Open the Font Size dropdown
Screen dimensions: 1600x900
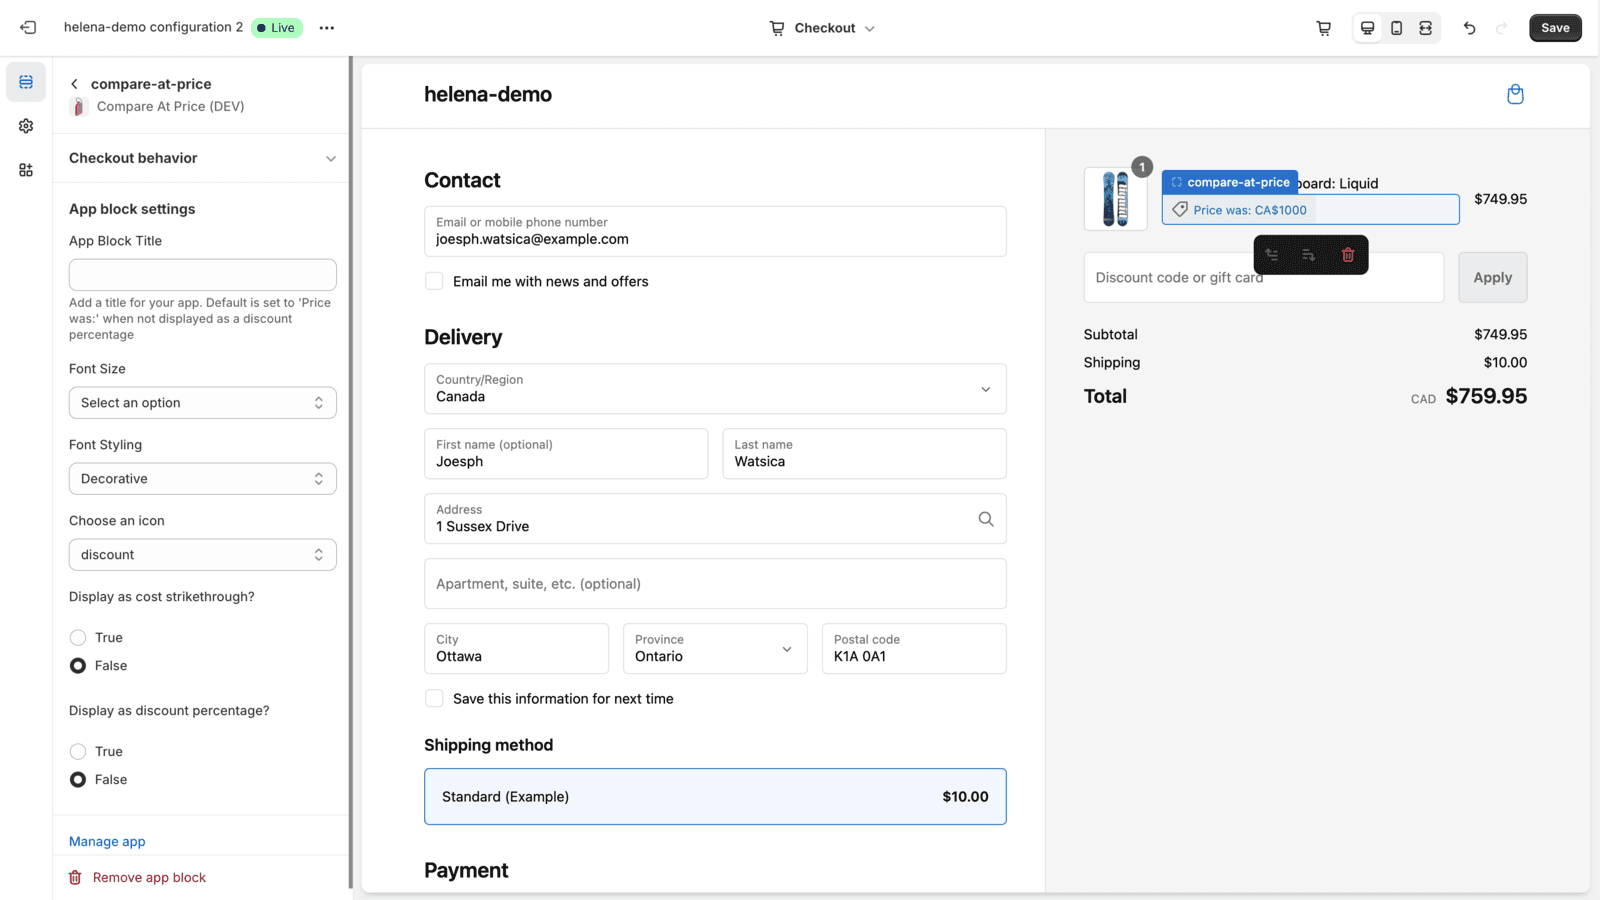click(x=202, y=402)
